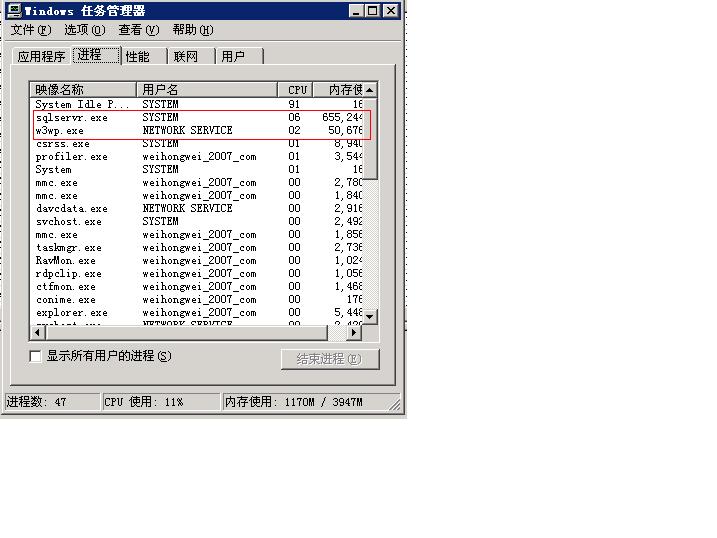Click the horizontal scrollbar left arrow

pyautogui.click(x=37, y=333)
